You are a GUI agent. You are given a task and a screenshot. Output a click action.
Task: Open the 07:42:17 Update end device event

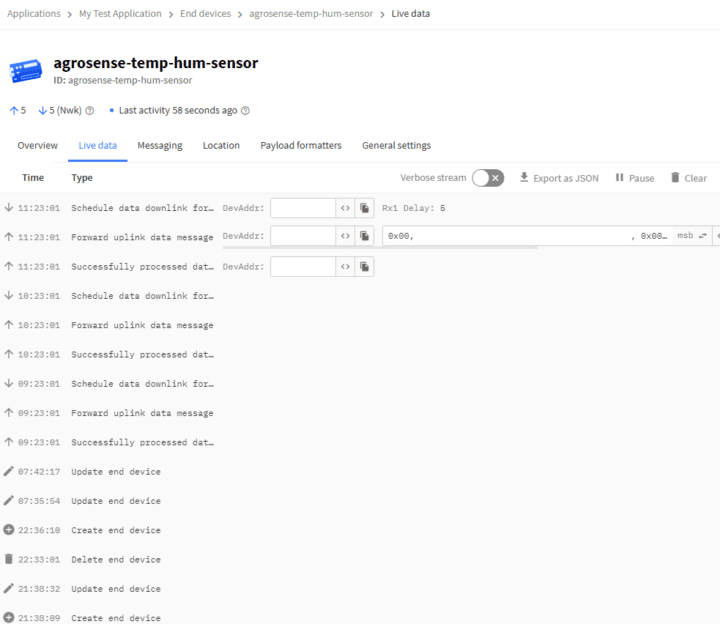coord(115,472)
